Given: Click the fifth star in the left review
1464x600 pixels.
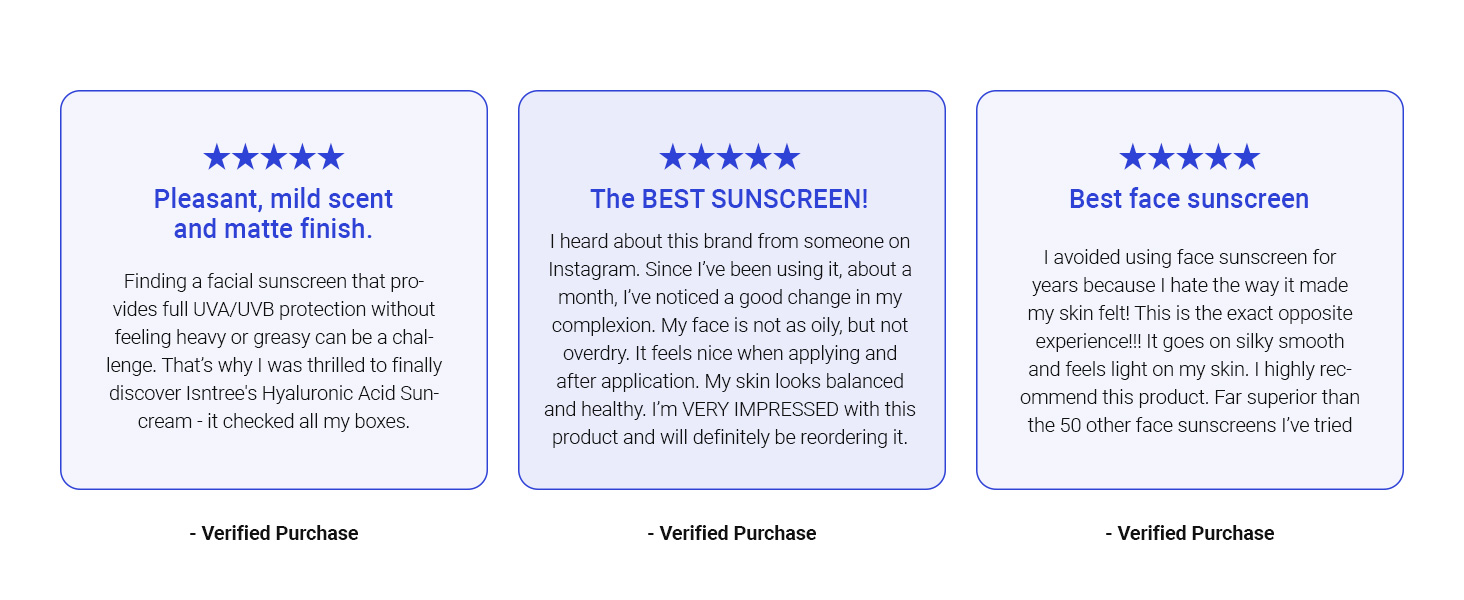Looking at the screenshot, I should click(331, 157).
